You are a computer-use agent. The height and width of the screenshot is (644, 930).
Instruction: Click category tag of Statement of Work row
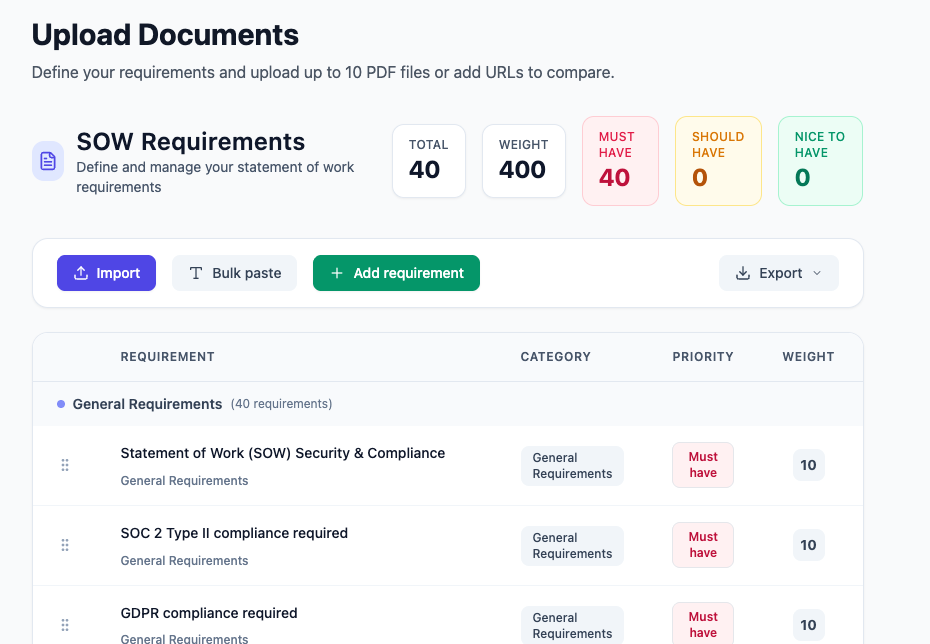pos(572,466)
